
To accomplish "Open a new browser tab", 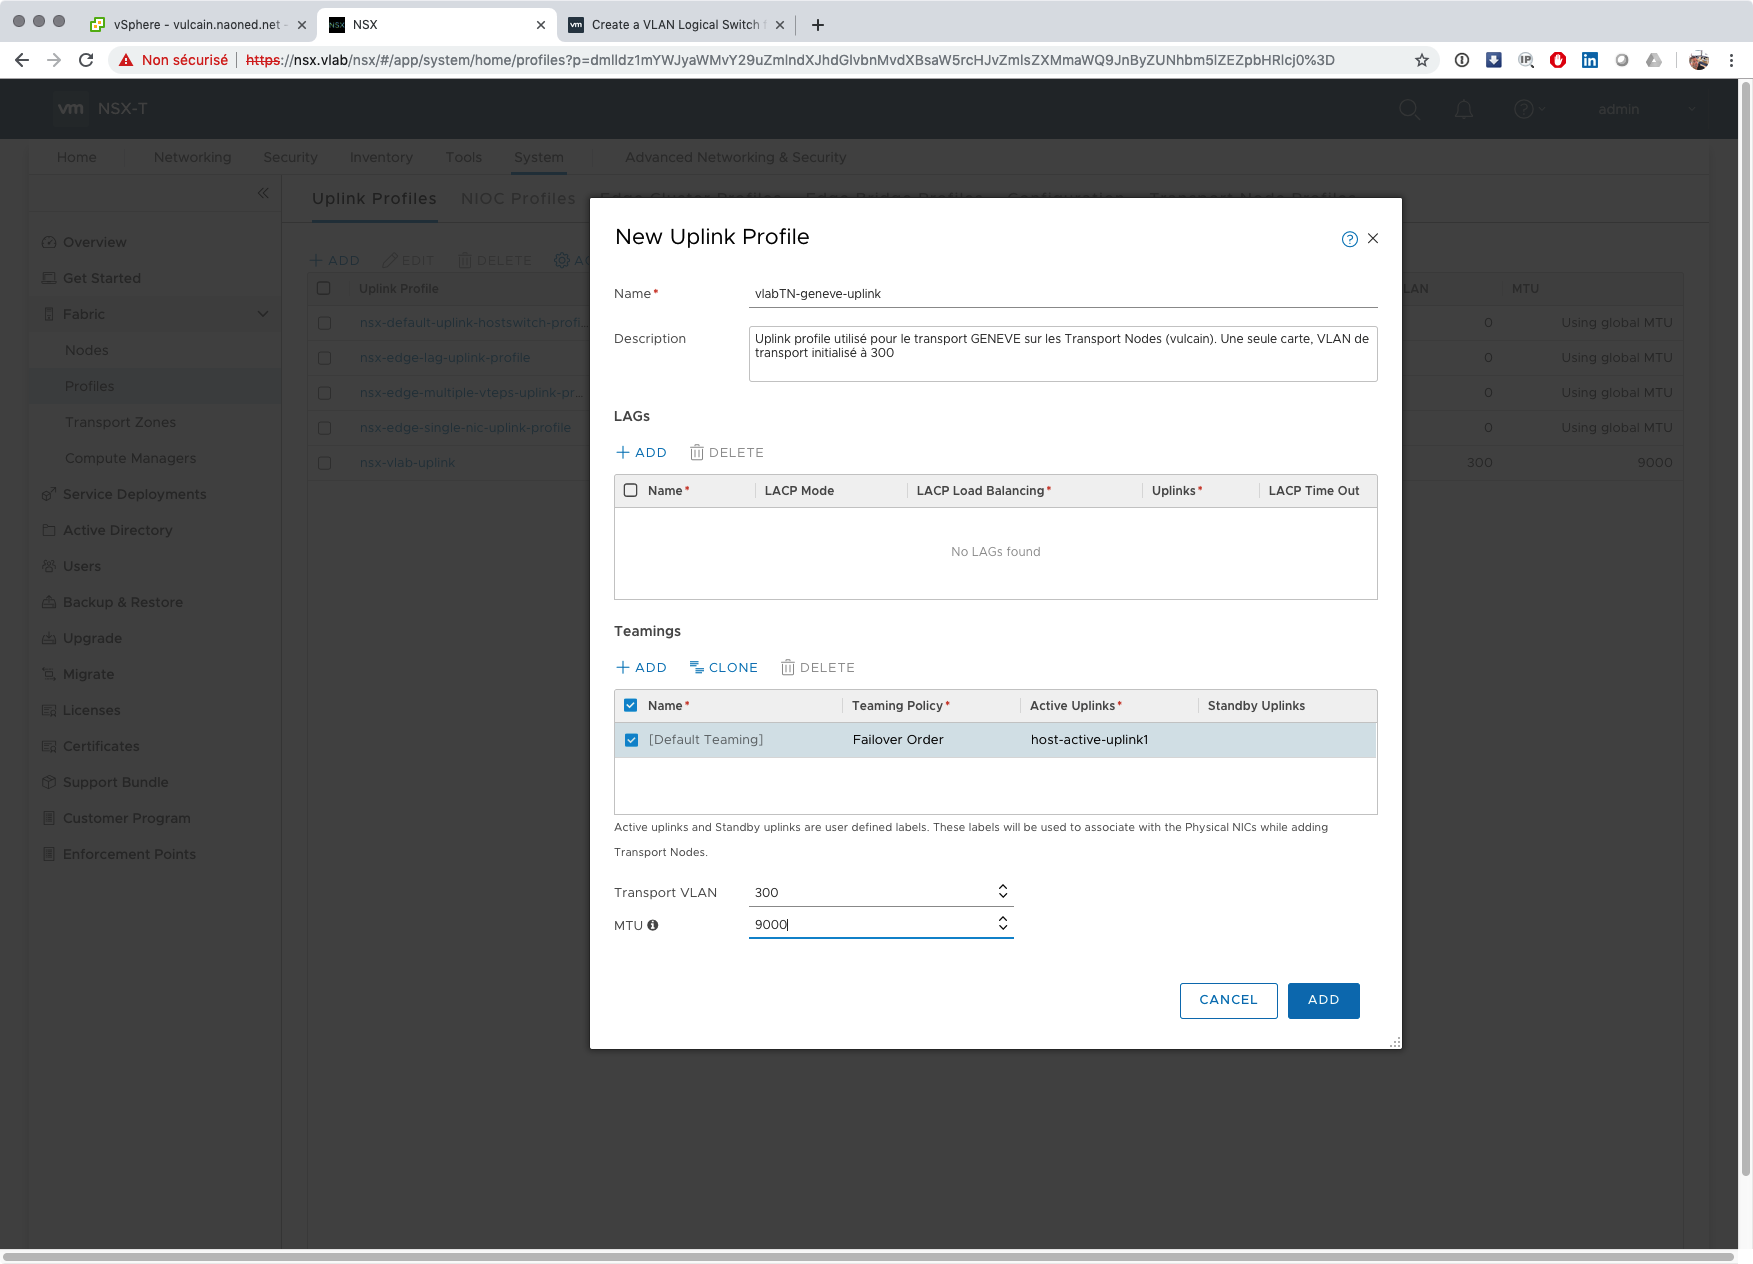I will coord(818,25).
